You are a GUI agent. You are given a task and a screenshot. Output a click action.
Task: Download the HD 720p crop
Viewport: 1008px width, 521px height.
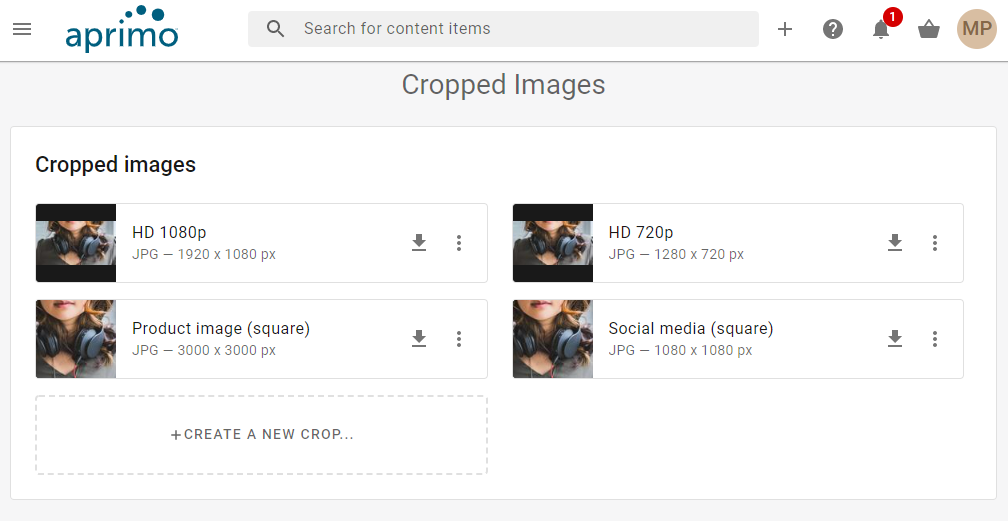click(895, 243)
